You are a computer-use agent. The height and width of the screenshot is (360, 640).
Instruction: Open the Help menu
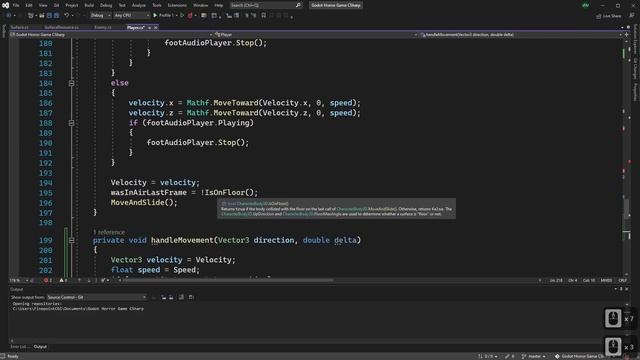[219, 5]
